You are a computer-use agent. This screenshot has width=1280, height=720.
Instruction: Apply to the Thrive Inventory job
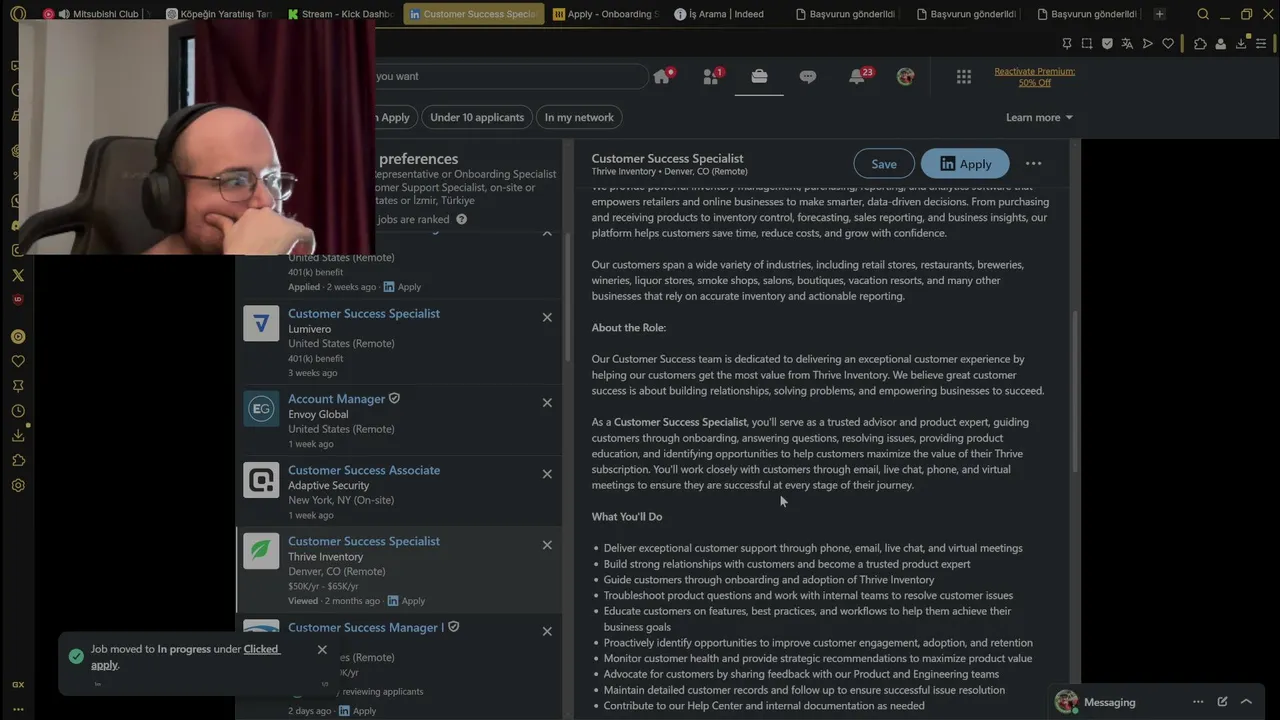pyautogui.click(x=965, y=164)
